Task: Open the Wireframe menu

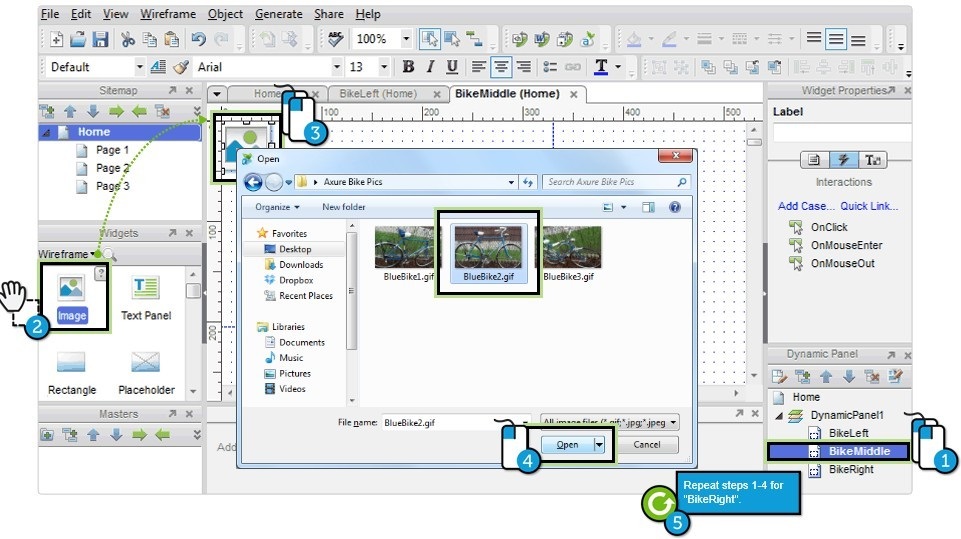Action: (x=168, y=14)
